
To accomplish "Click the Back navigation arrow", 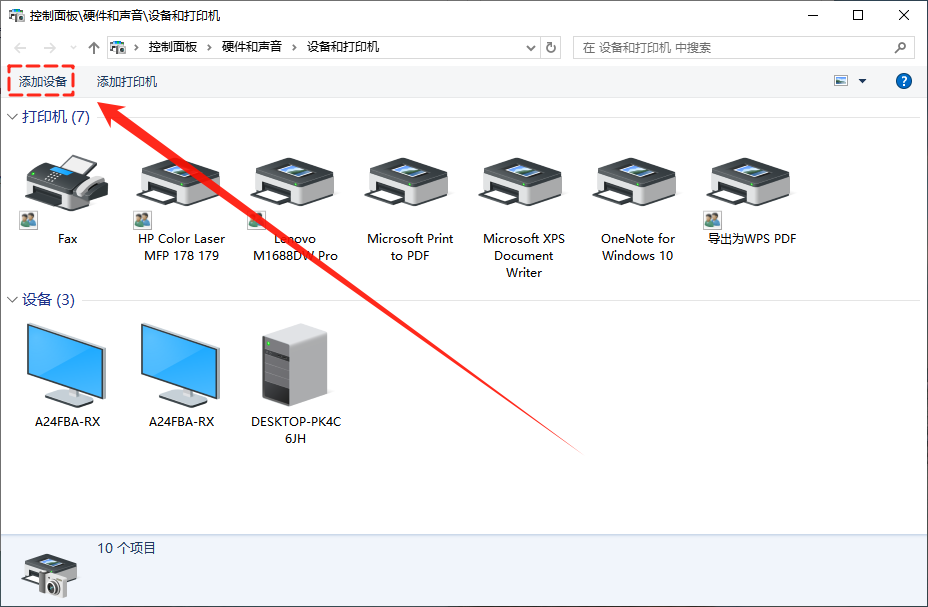I will click(20, 47).
